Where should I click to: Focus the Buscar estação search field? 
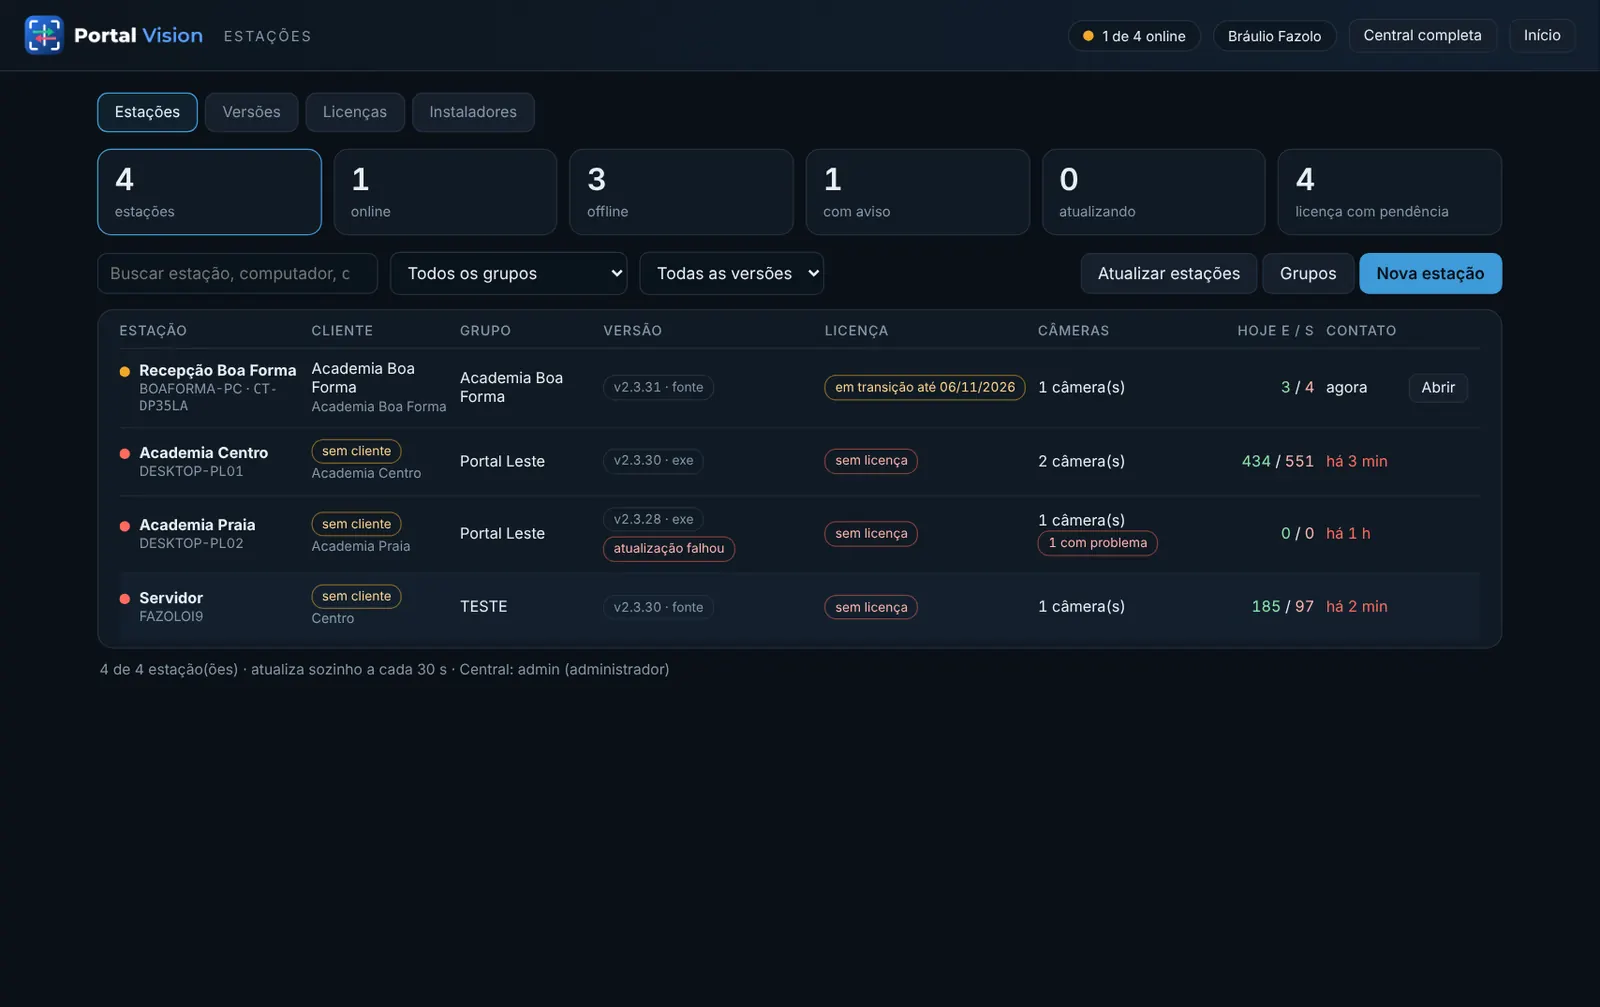tap(237, 273)
